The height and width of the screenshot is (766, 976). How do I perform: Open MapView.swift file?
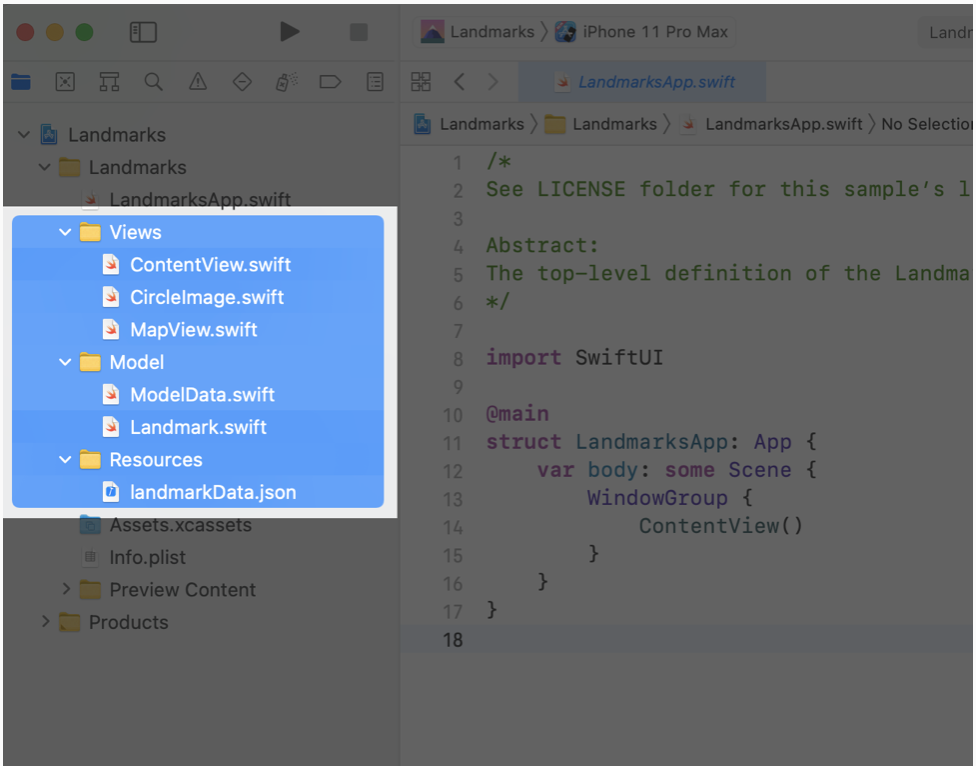click(198, 329)
